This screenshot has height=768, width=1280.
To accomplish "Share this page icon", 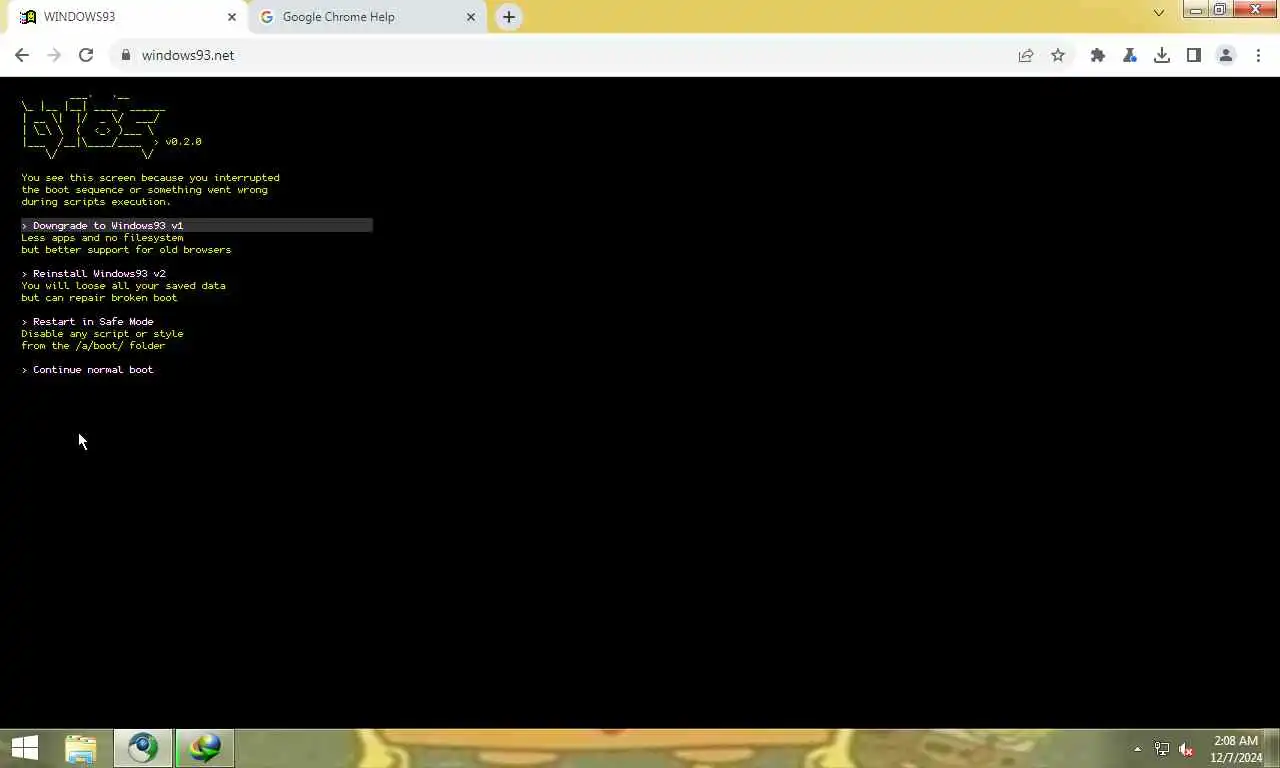I will [x=1026, y=55].
